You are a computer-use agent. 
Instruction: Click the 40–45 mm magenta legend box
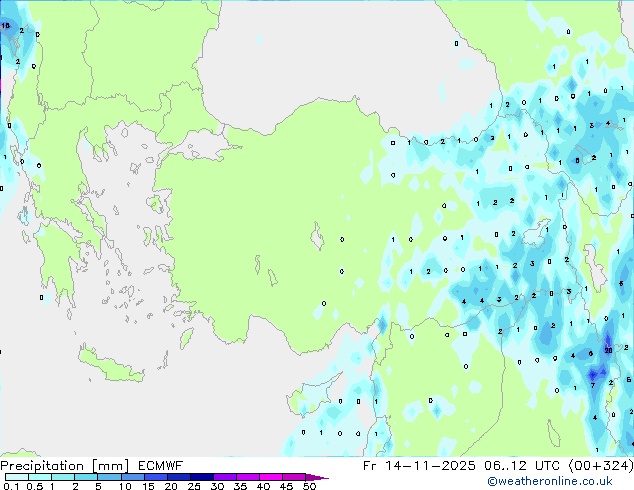[271, 477]
